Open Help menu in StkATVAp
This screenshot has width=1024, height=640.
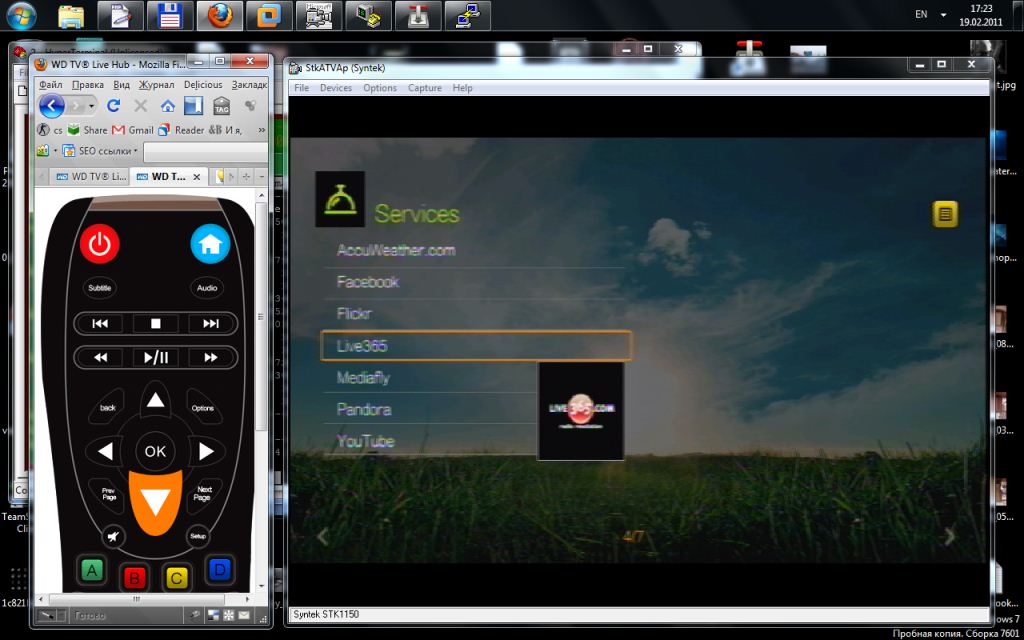coord(462,88)
